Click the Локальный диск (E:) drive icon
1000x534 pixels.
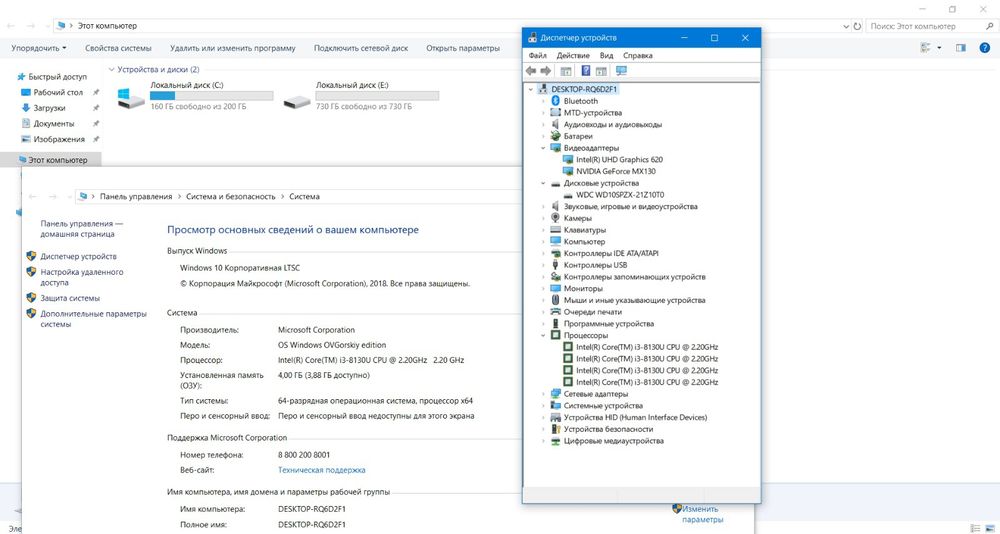(297, 100)
